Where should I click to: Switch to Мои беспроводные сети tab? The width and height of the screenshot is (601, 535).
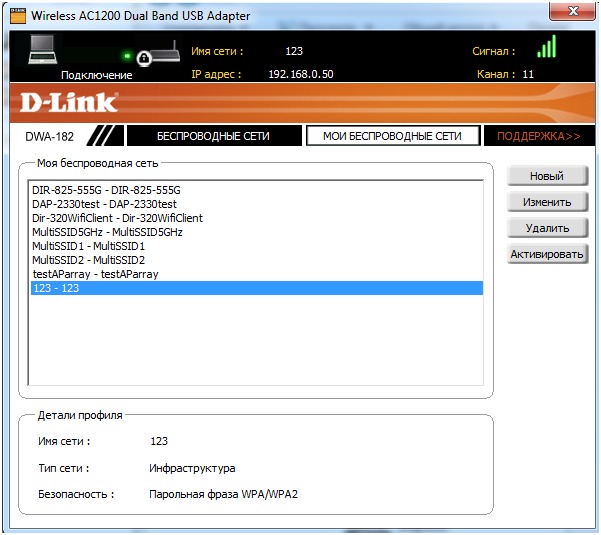pos(392,136)
